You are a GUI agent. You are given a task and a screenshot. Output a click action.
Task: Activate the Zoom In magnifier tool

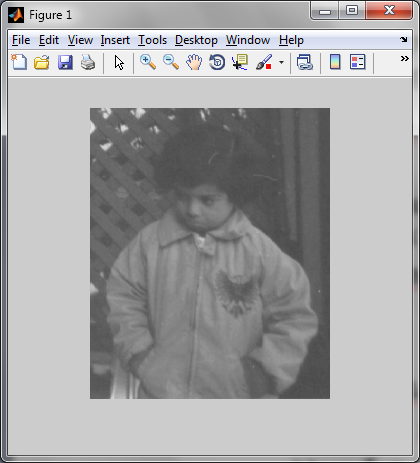coord(148,62)
